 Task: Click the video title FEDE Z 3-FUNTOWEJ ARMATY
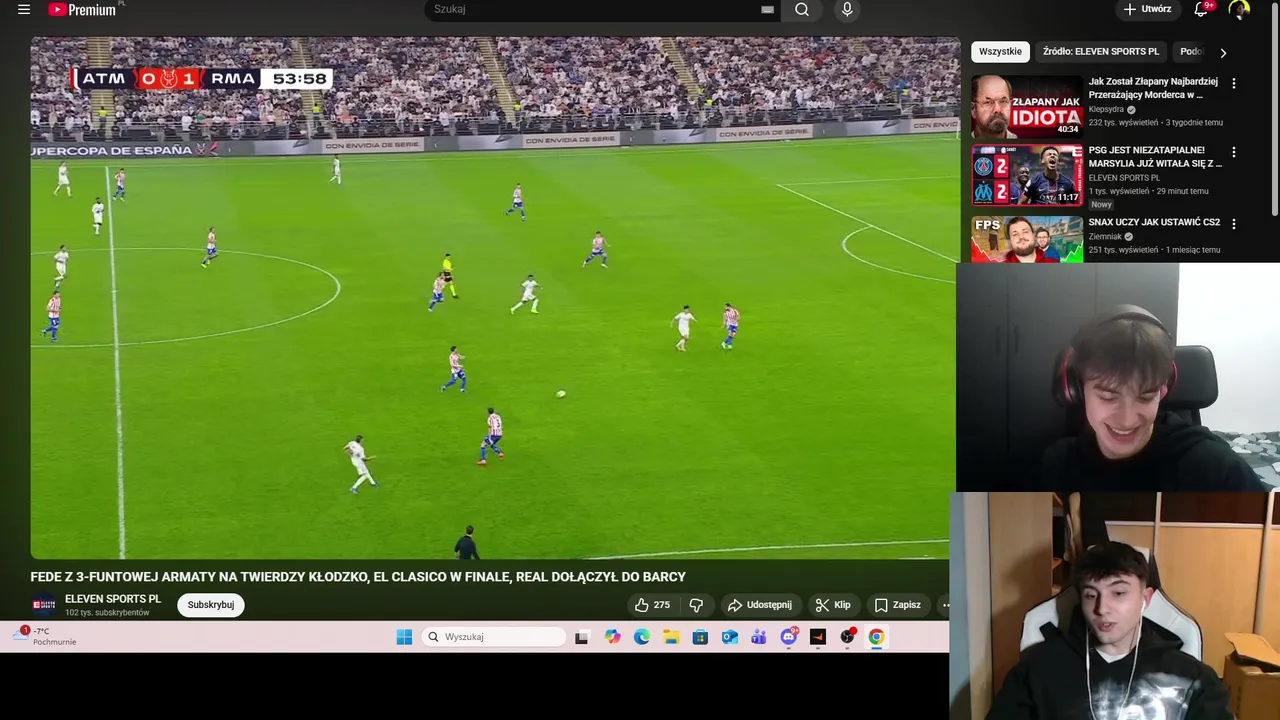pos(358,577)
